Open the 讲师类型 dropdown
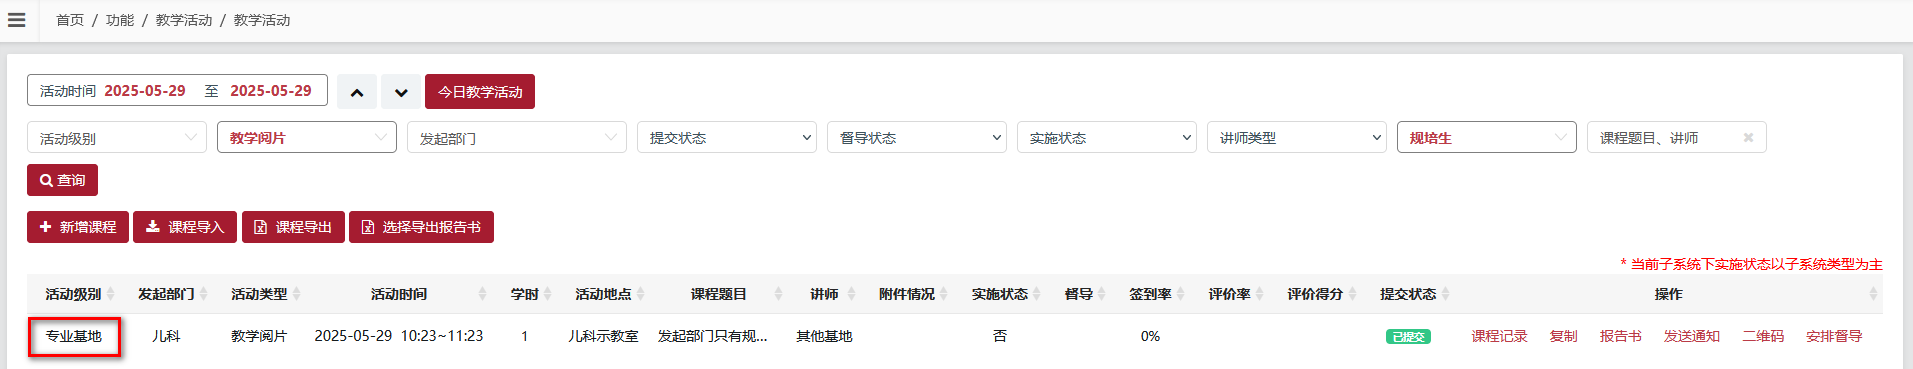This screenshot has height=369, width=1913. (1297, 138)
